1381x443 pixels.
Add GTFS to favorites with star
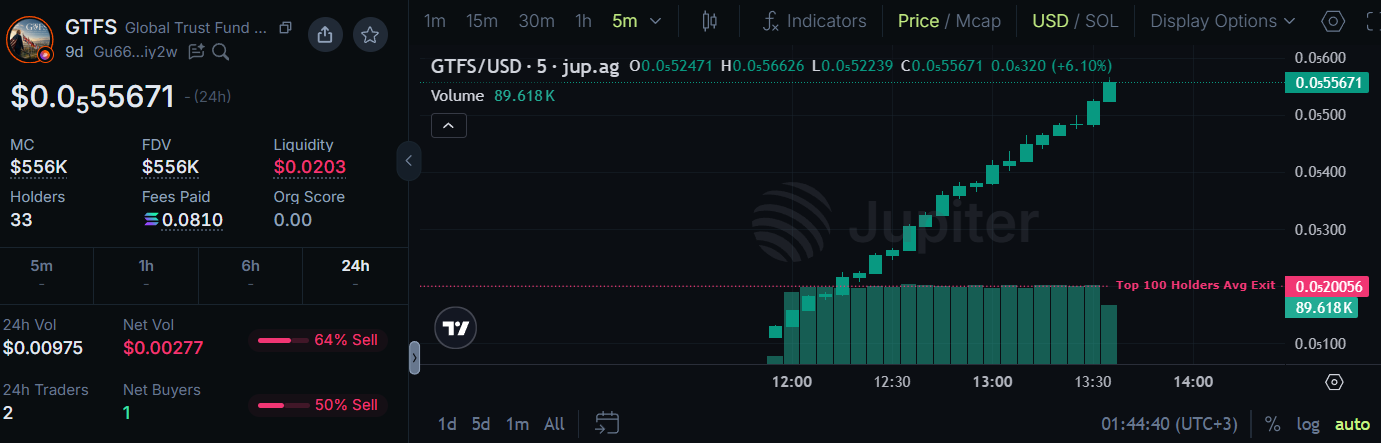pyautogui.click(x=370, y=35)
